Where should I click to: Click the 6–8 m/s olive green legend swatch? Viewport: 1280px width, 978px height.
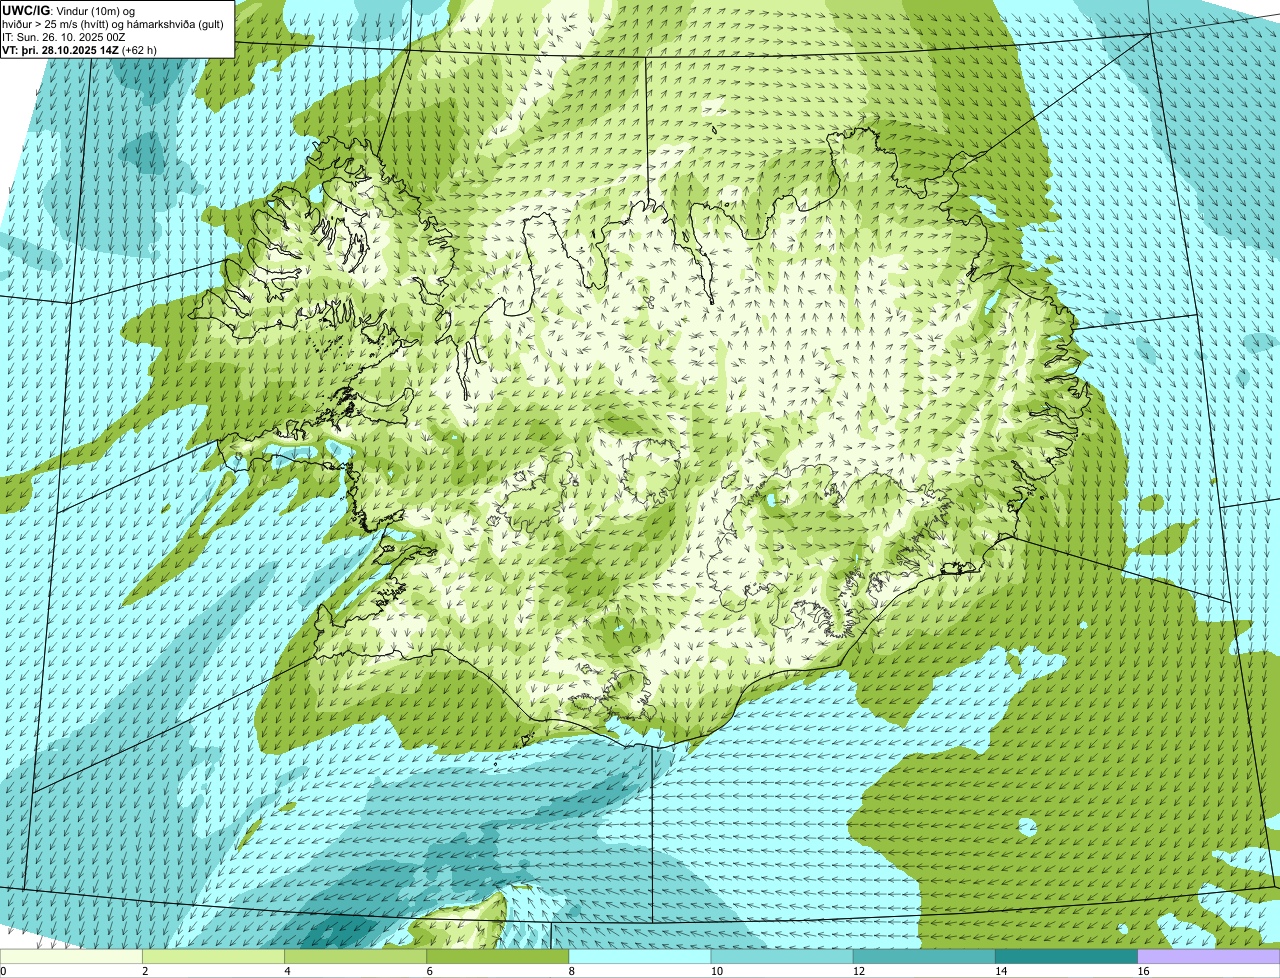[x=498, y=957]
